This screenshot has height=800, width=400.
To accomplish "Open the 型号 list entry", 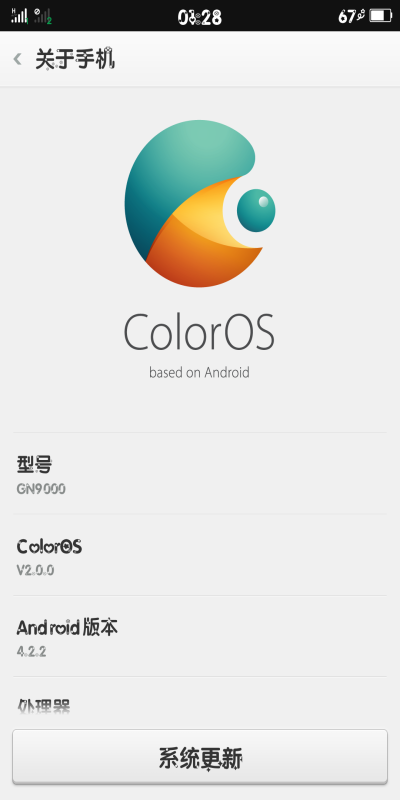I will pos(200,473).
